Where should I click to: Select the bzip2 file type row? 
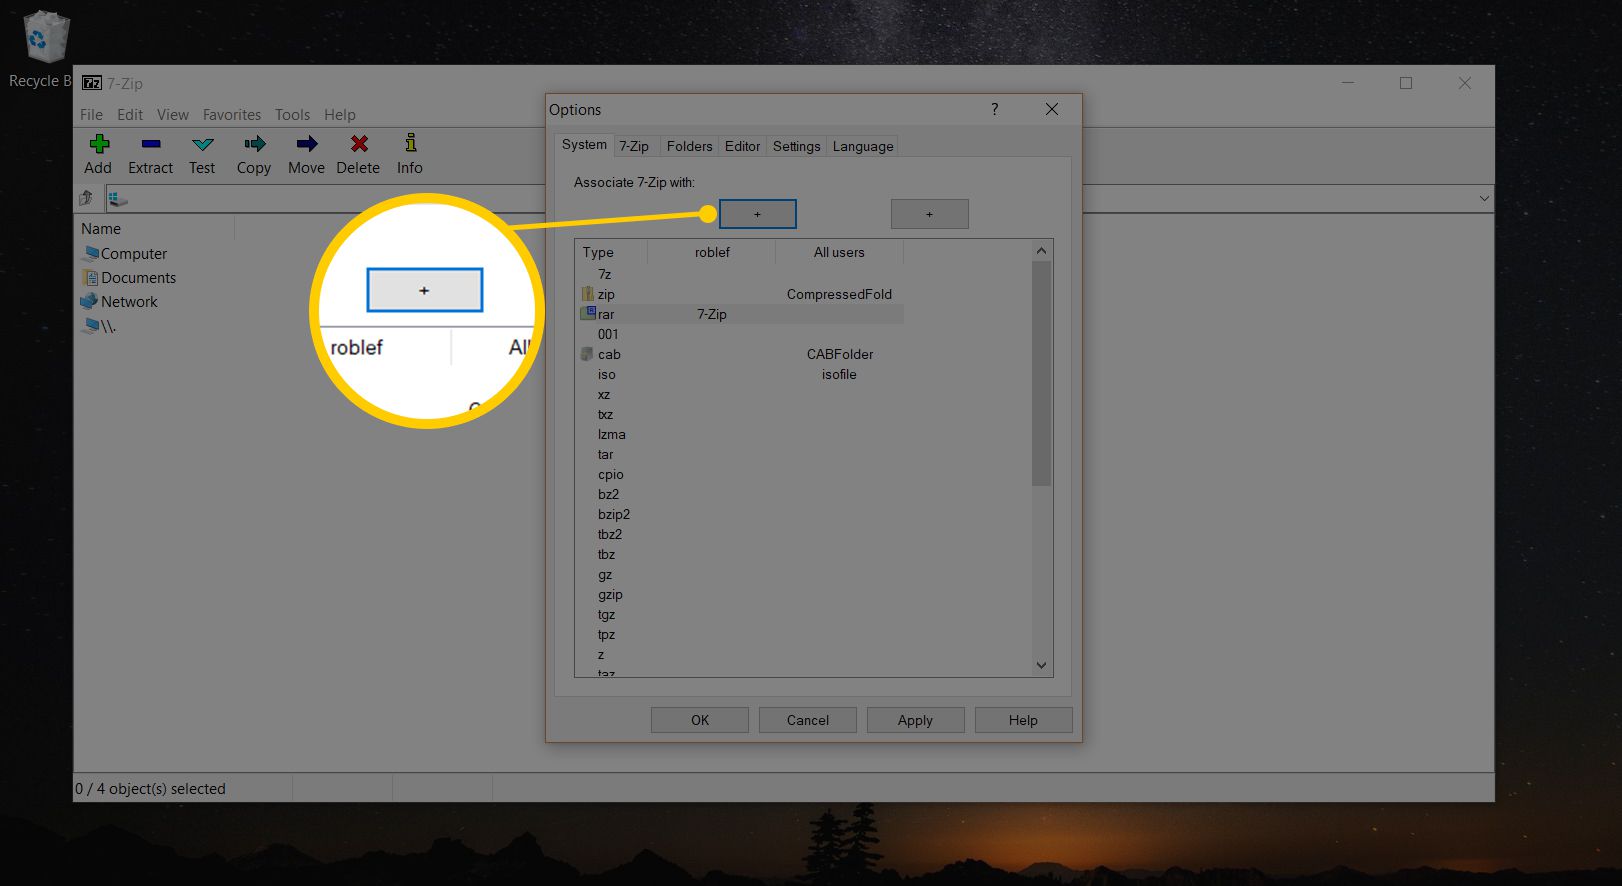pos(740,514)
